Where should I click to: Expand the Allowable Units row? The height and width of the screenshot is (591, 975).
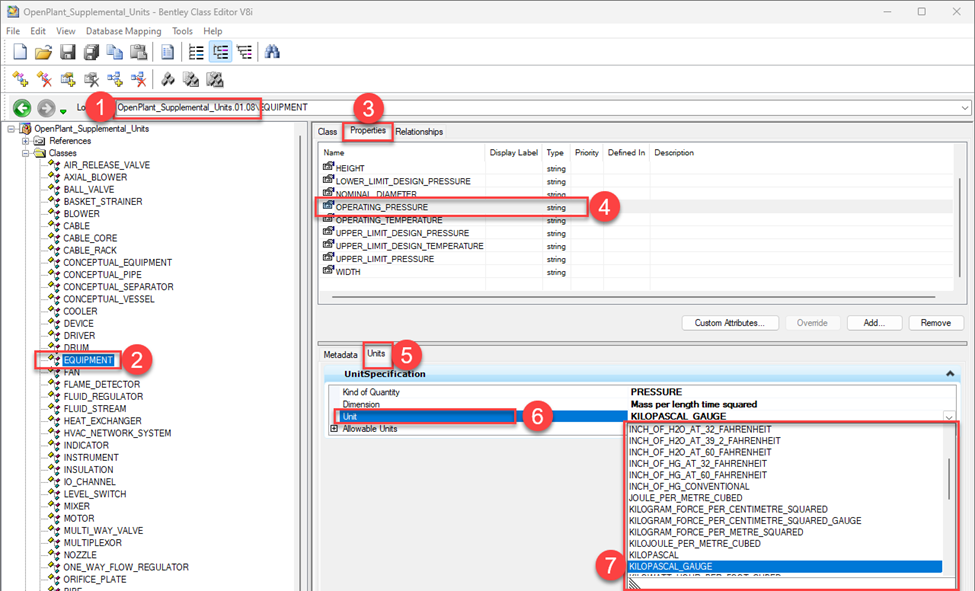334,429
